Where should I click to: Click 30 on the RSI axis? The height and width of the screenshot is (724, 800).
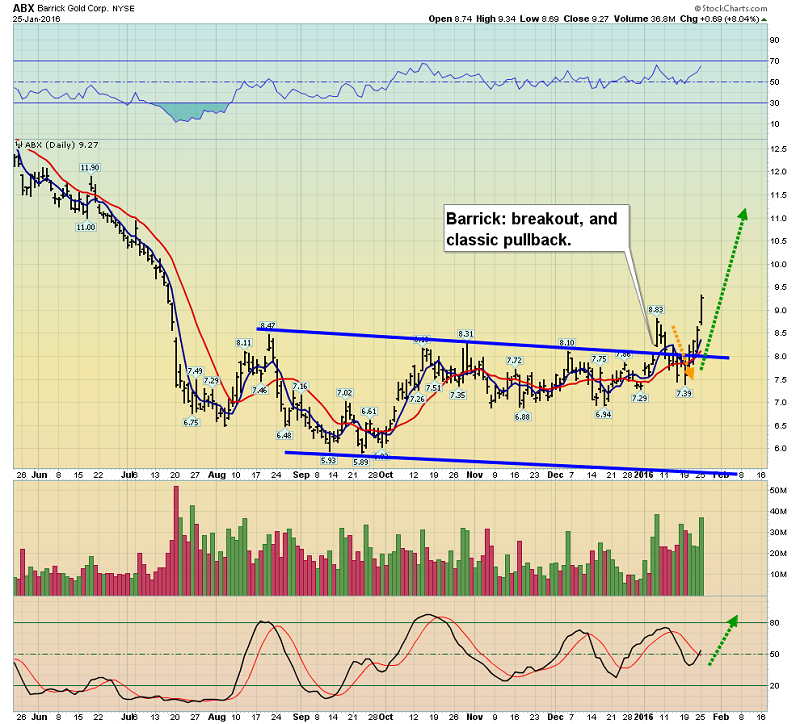(774, 103)
